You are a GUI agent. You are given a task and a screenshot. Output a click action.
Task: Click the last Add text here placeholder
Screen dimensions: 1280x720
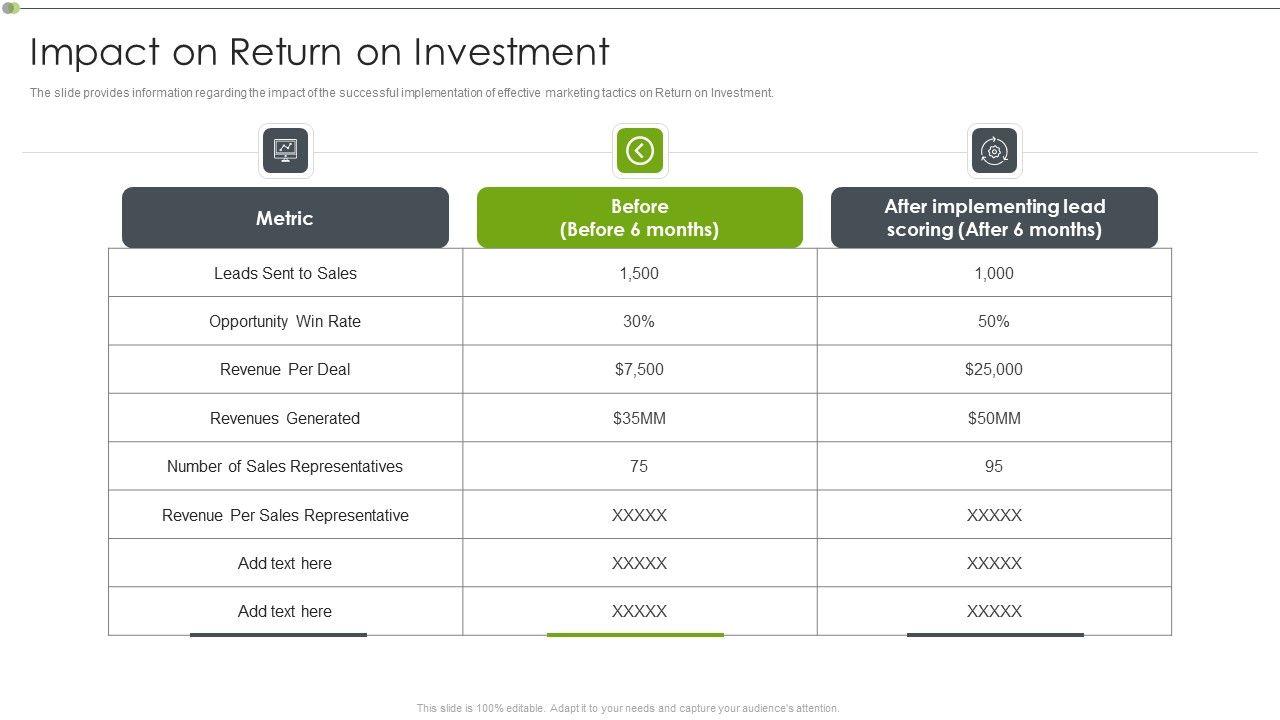pyautogui.click(x=285, y=611)
